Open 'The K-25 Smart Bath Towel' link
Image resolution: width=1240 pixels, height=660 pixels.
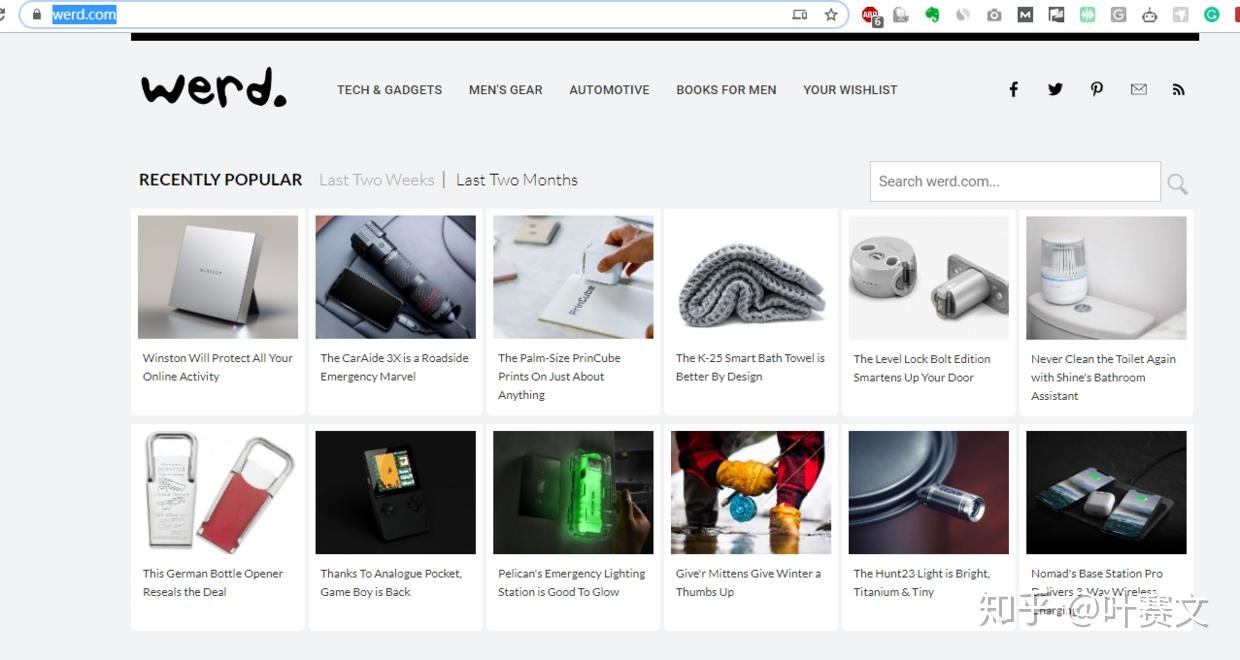click(x=750, y=367)
